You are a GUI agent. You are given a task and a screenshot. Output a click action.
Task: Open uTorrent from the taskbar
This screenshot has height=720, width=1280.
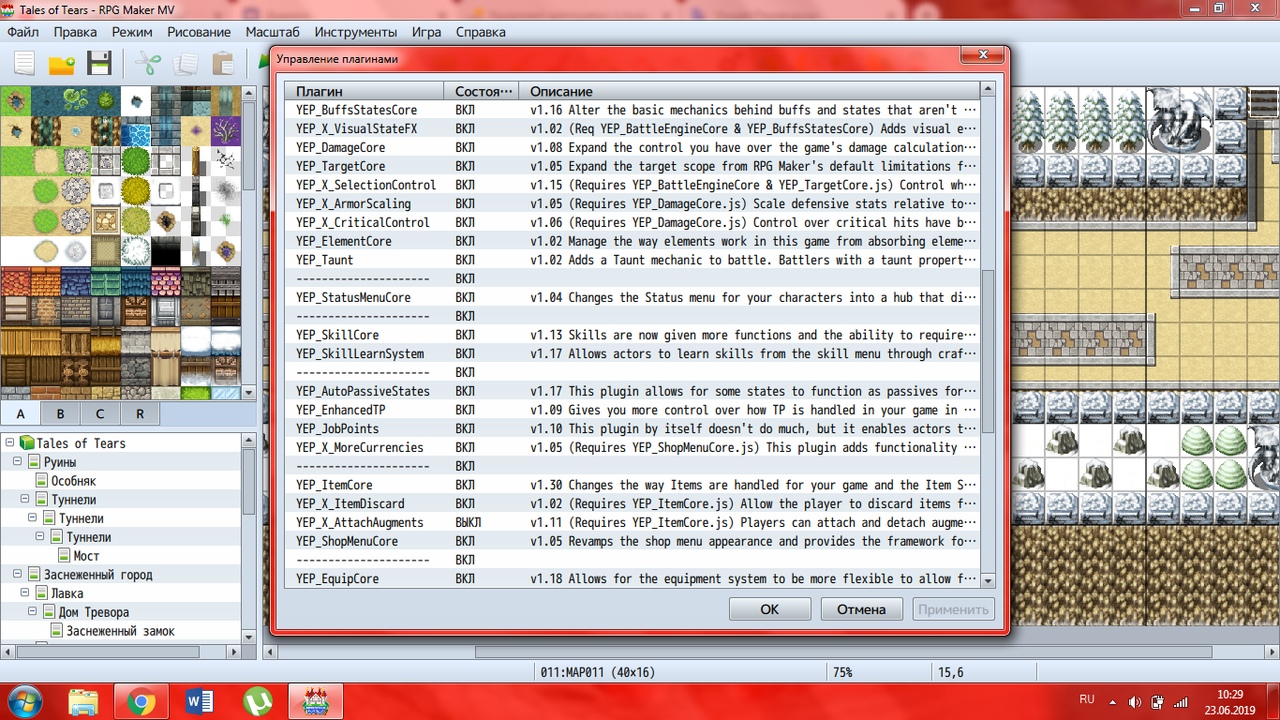coord(257,702)
